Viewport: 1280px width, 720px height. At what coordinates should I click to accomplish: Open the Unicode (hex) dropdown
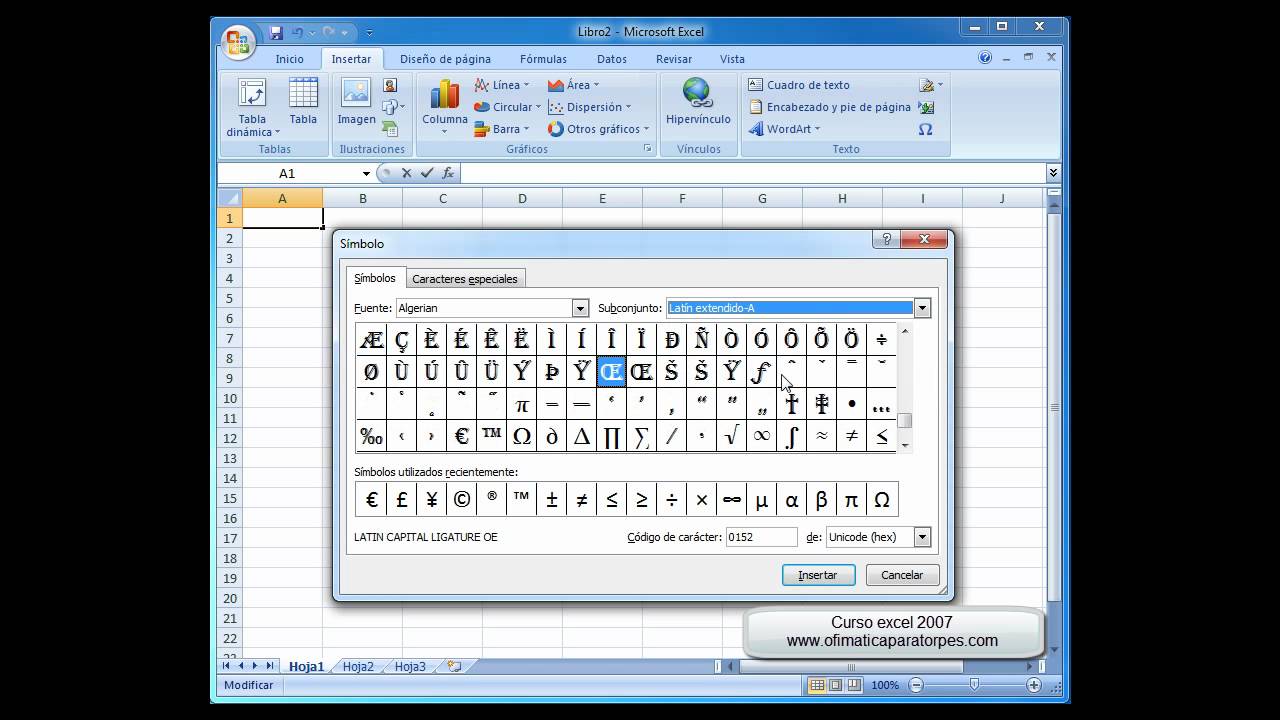(922, 537)
